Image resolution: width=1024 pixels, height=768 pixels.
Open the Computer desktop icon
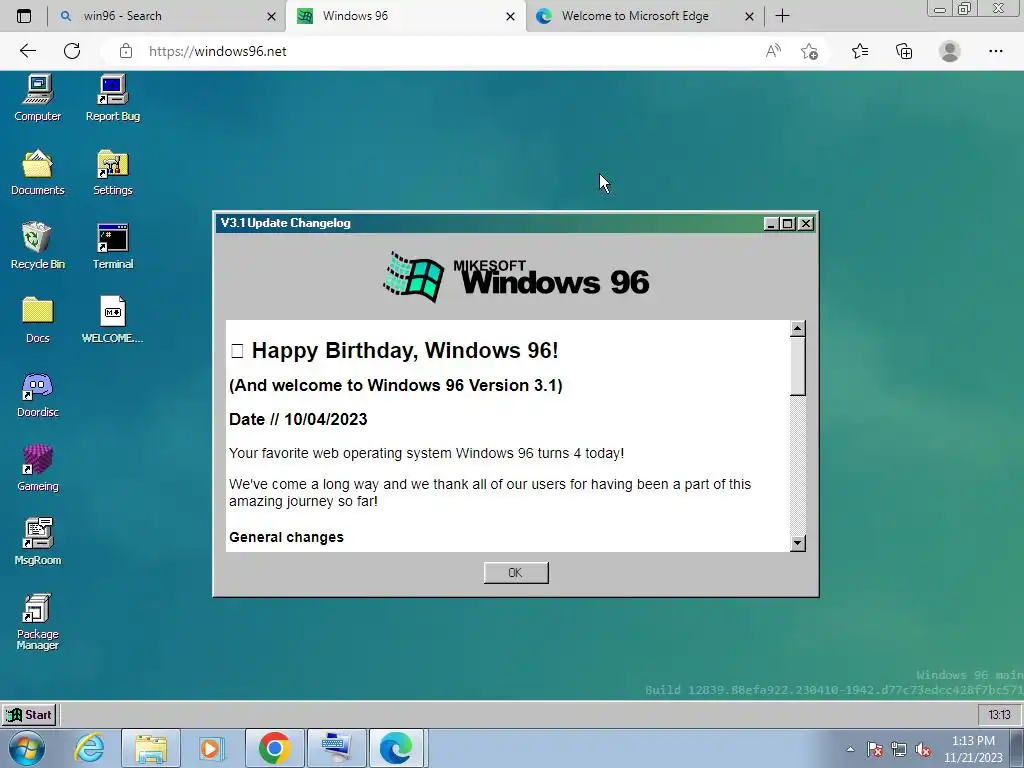click(x=37, y=98)
